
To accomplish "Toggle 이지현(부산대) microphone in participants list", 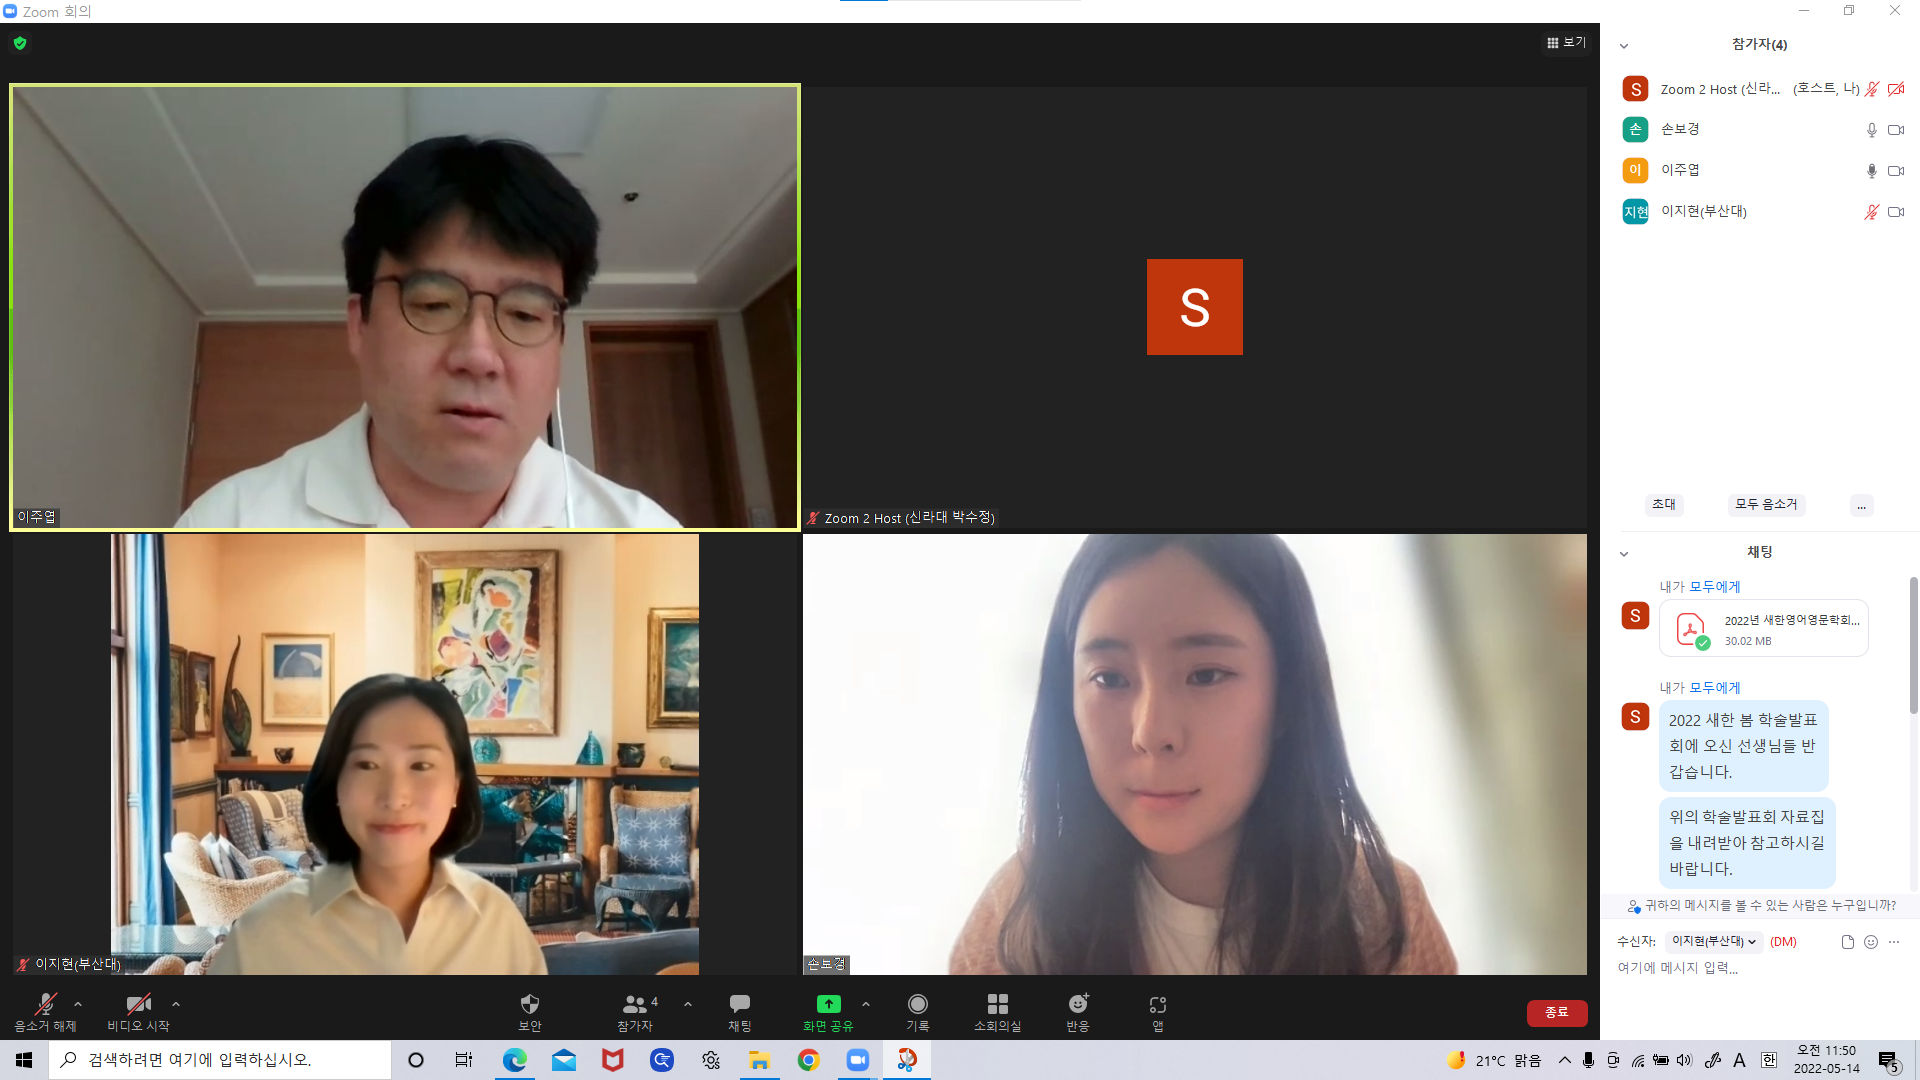I will (x=1871, y=212).
